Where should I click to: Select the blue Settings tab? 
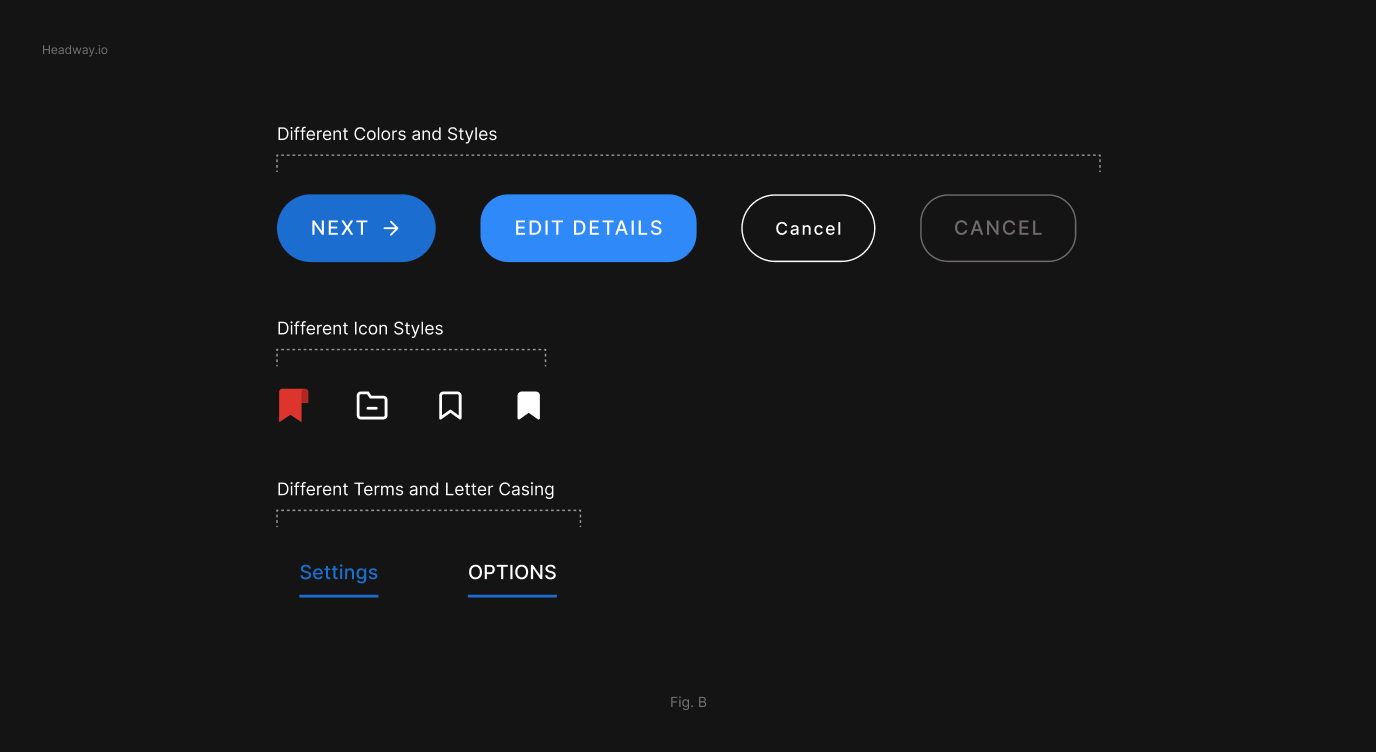338,572
